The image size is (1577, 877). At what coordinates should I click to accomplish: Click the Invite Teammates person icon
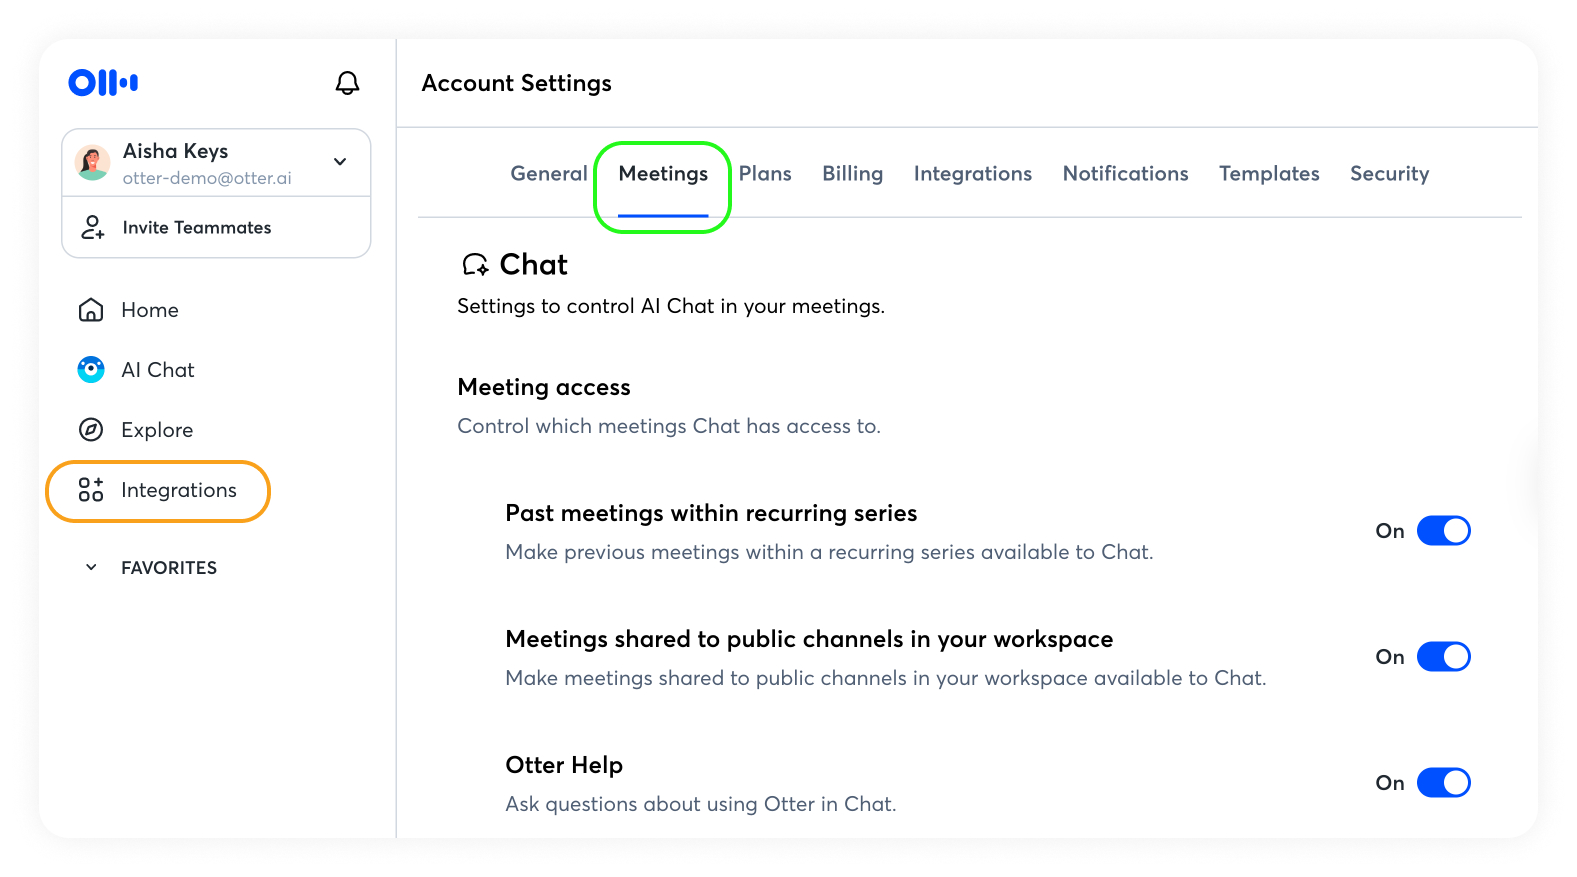pyautogui.click(x=92, y=228)
